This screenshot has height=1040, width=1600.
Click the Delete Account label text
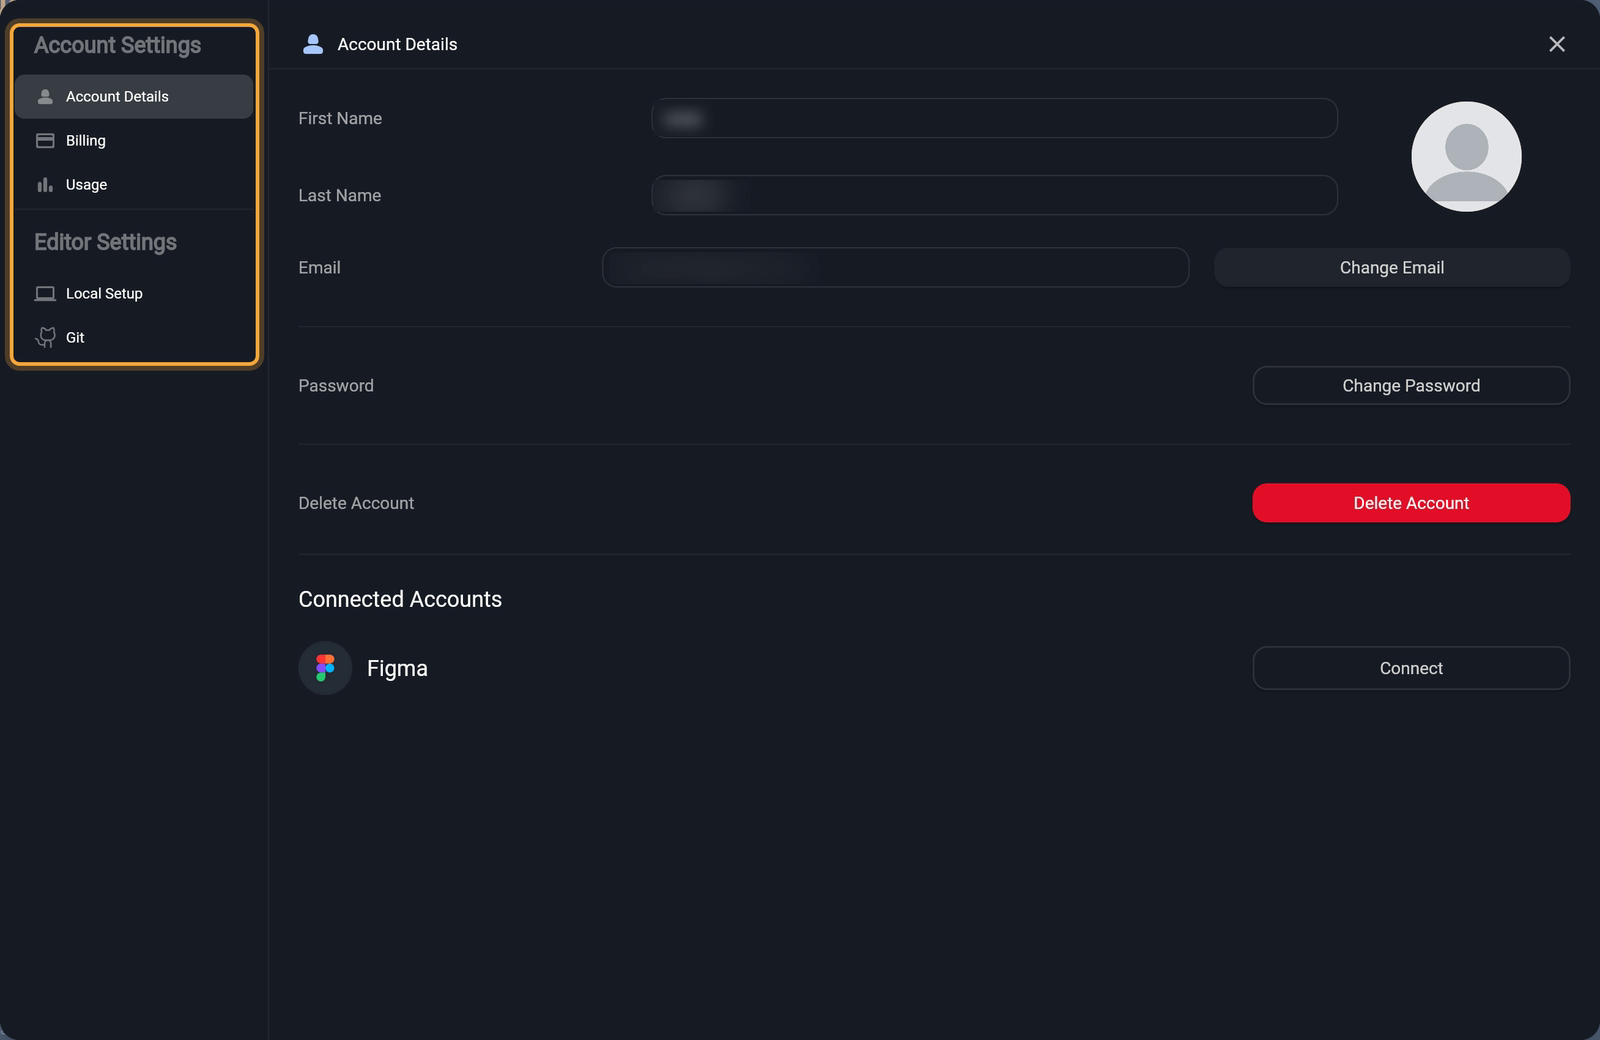click(x=356, y=503)
